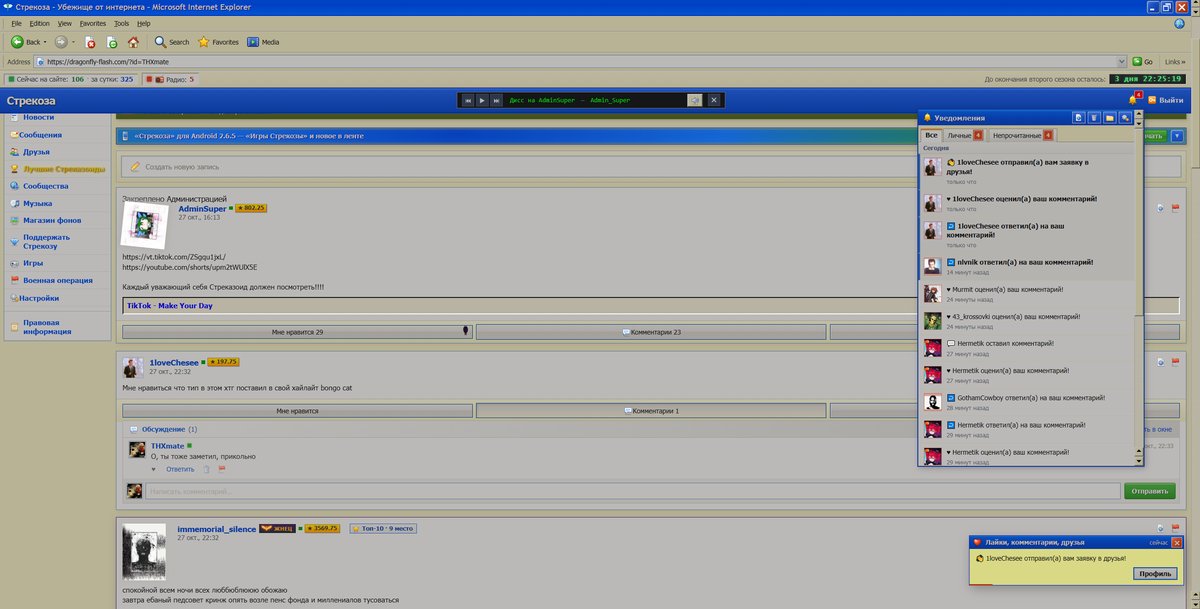Open the File menu
Screen dimensions: 1200x609
click(16, 23)
